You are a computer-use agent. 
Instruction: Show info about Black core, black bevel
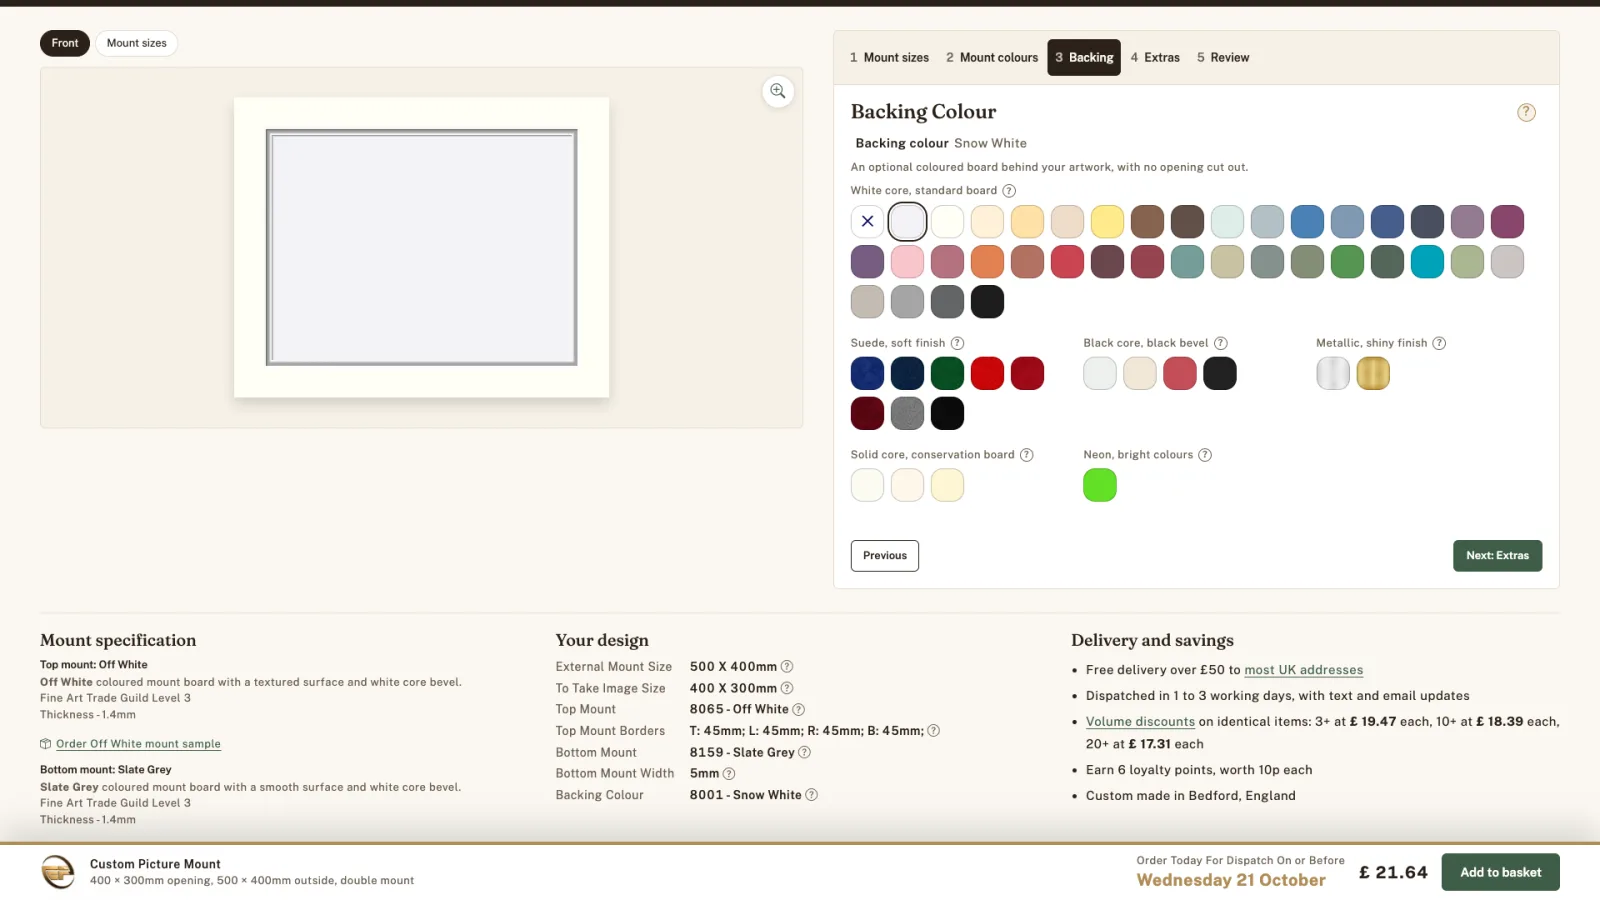click(1221, 343)
